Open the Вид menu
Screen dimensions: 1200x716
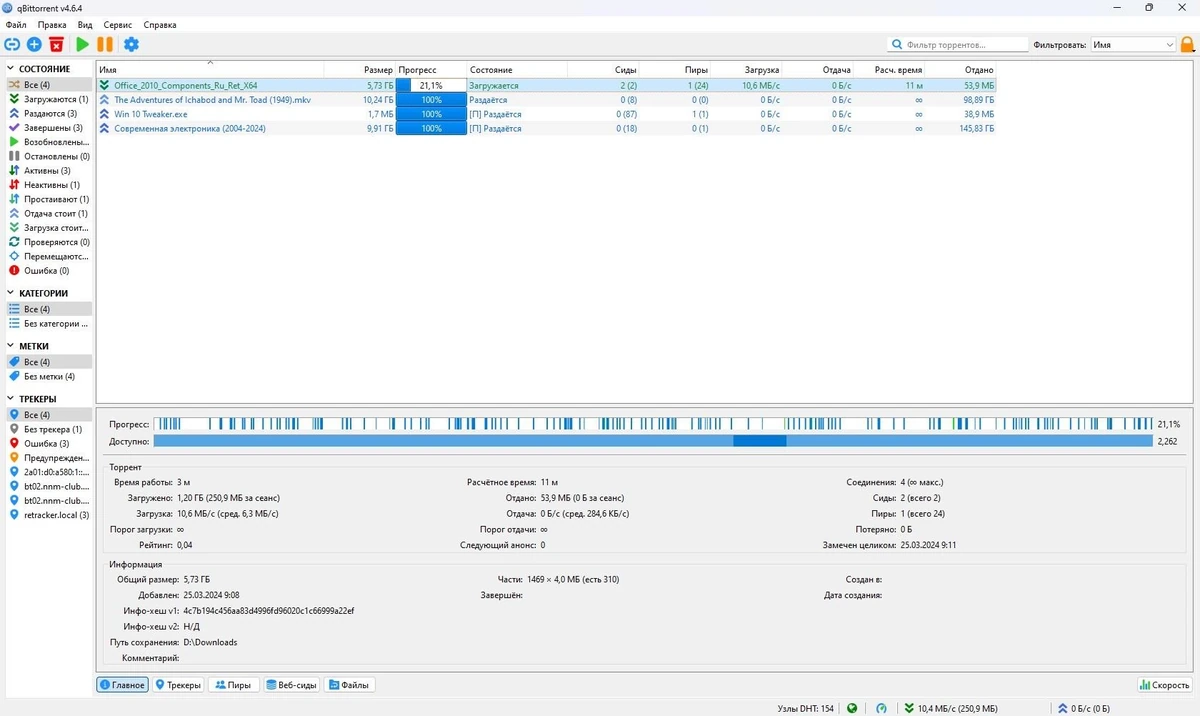point(85,24)
